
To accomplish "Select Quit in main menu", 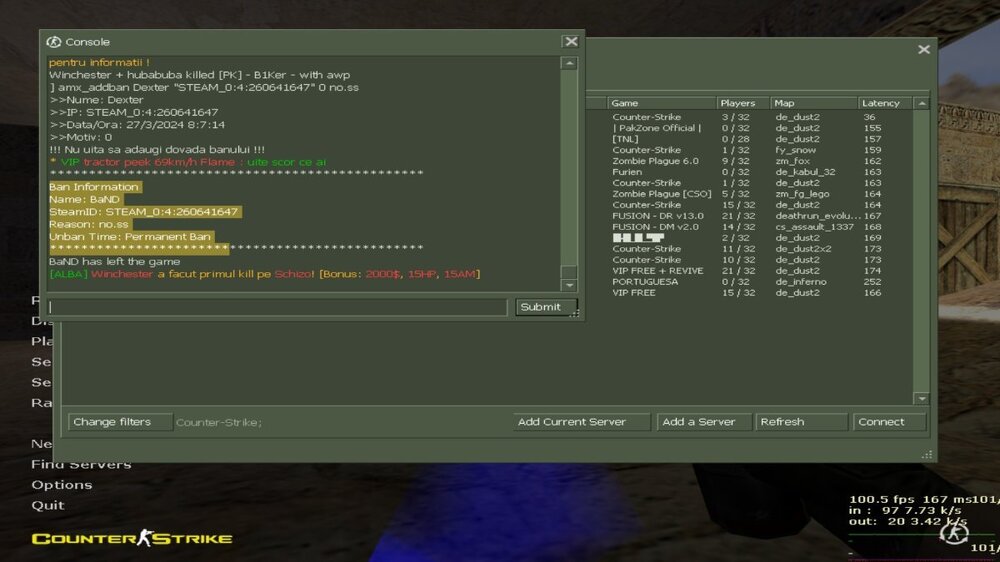I will tap(47, 505).
